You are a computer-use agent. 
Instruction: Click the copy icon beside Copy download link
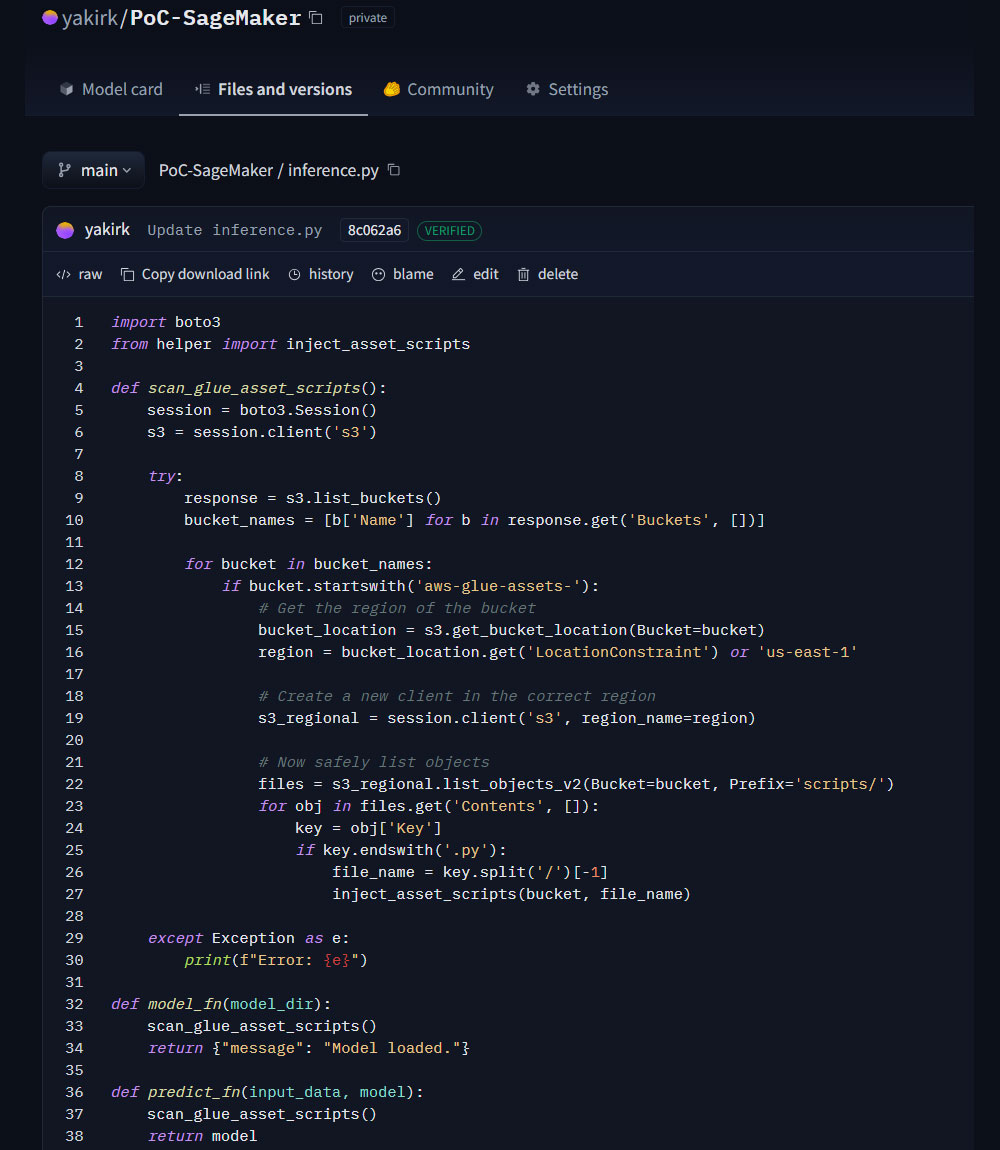coord(128,275)
